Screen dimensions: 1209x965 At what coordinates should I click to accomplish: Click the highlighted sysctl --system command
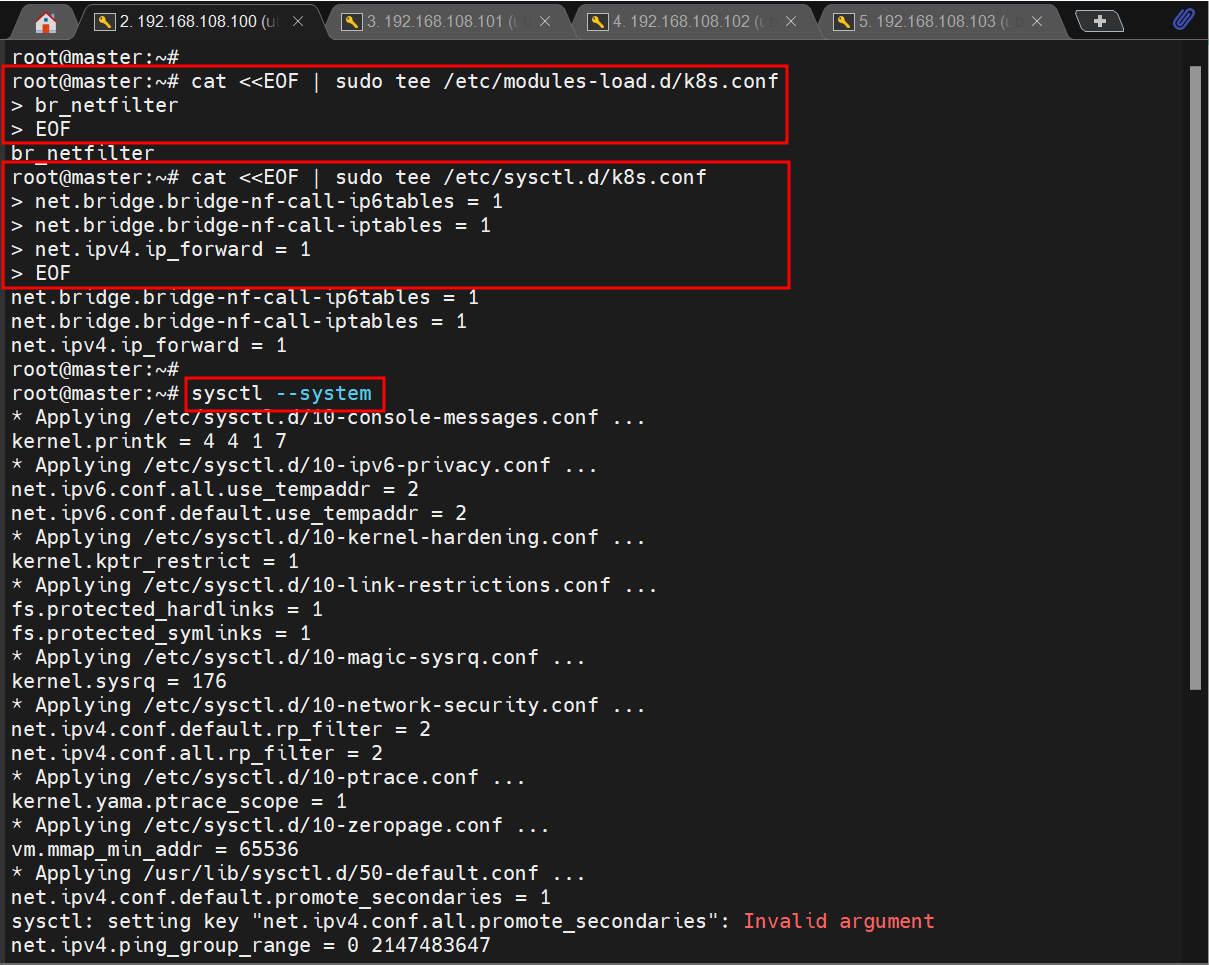tap(281, 394)
